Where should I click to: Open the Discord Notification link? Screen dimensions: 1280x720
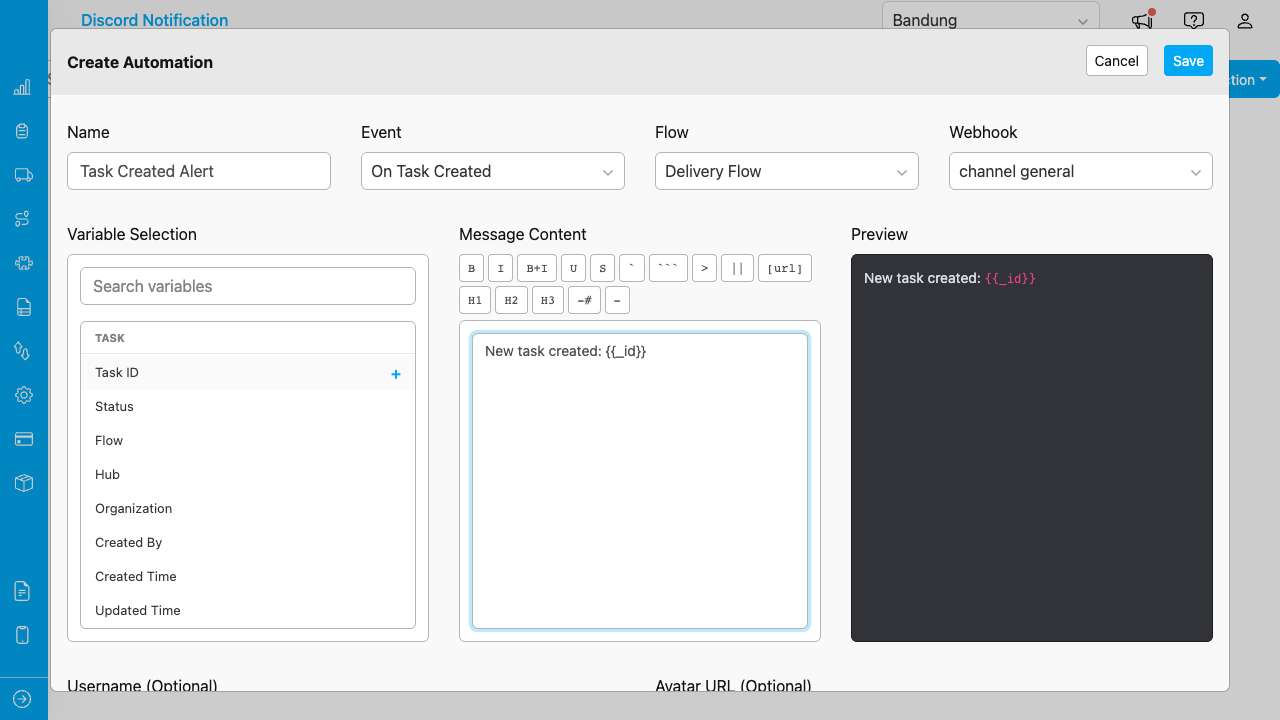pyautogui.click(x=154, y=20)
